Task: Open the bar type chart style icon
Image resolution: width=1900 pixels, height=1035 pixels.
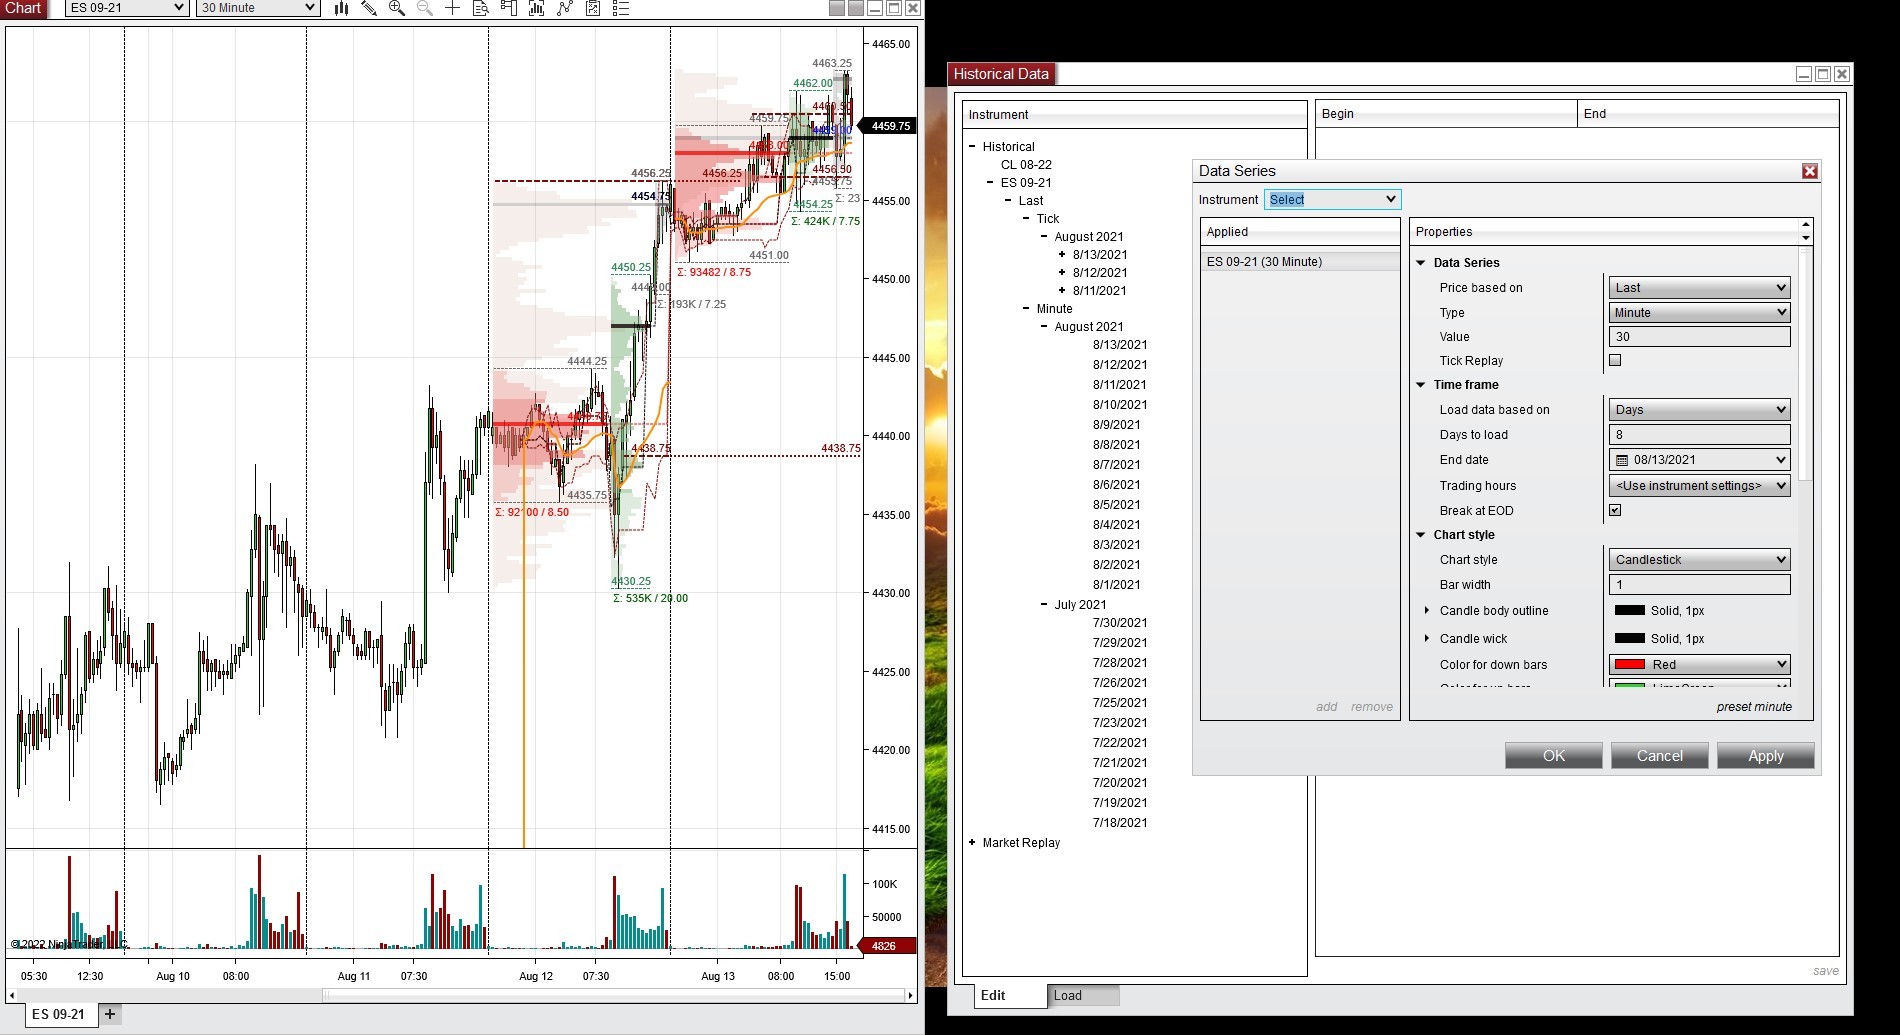Action: tap(341, 8)
